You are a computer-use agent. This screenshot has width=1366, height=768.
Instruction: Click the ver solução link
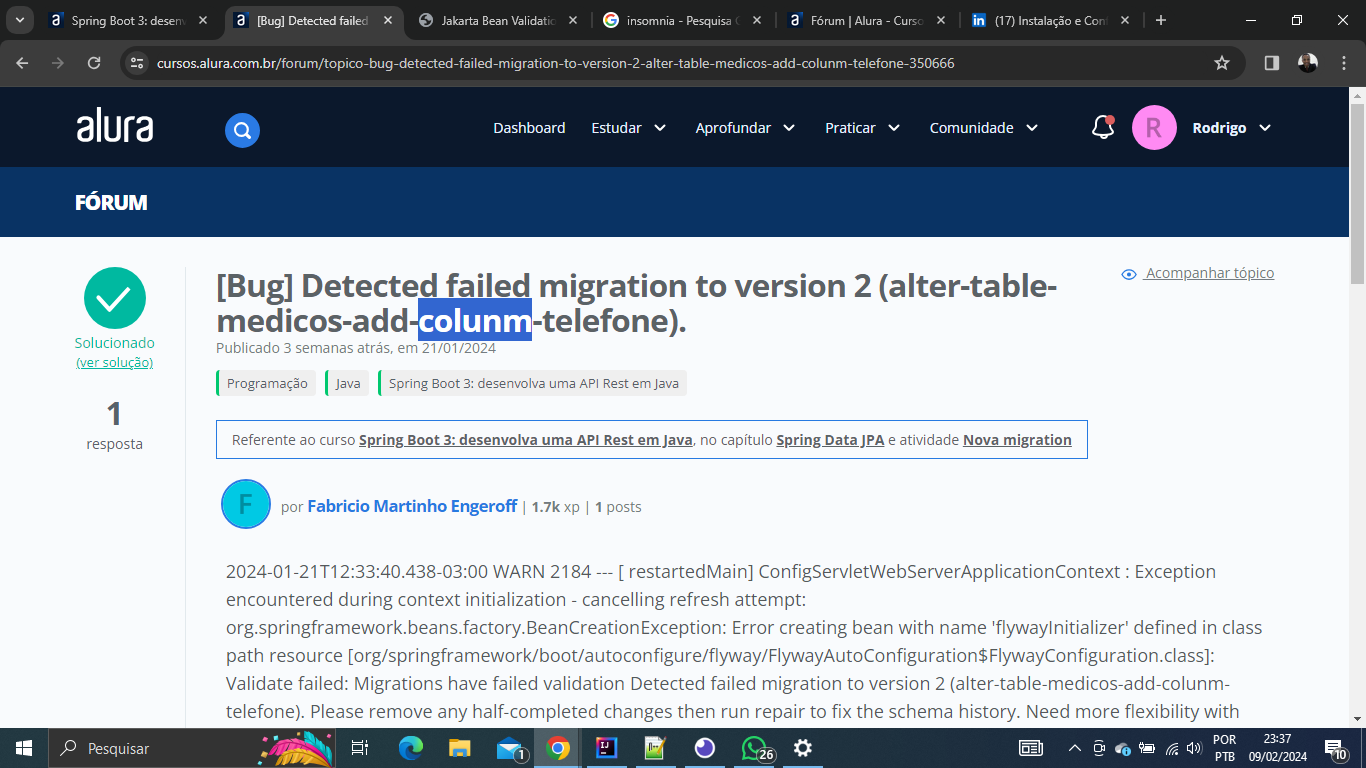click(x=115, y=362)
